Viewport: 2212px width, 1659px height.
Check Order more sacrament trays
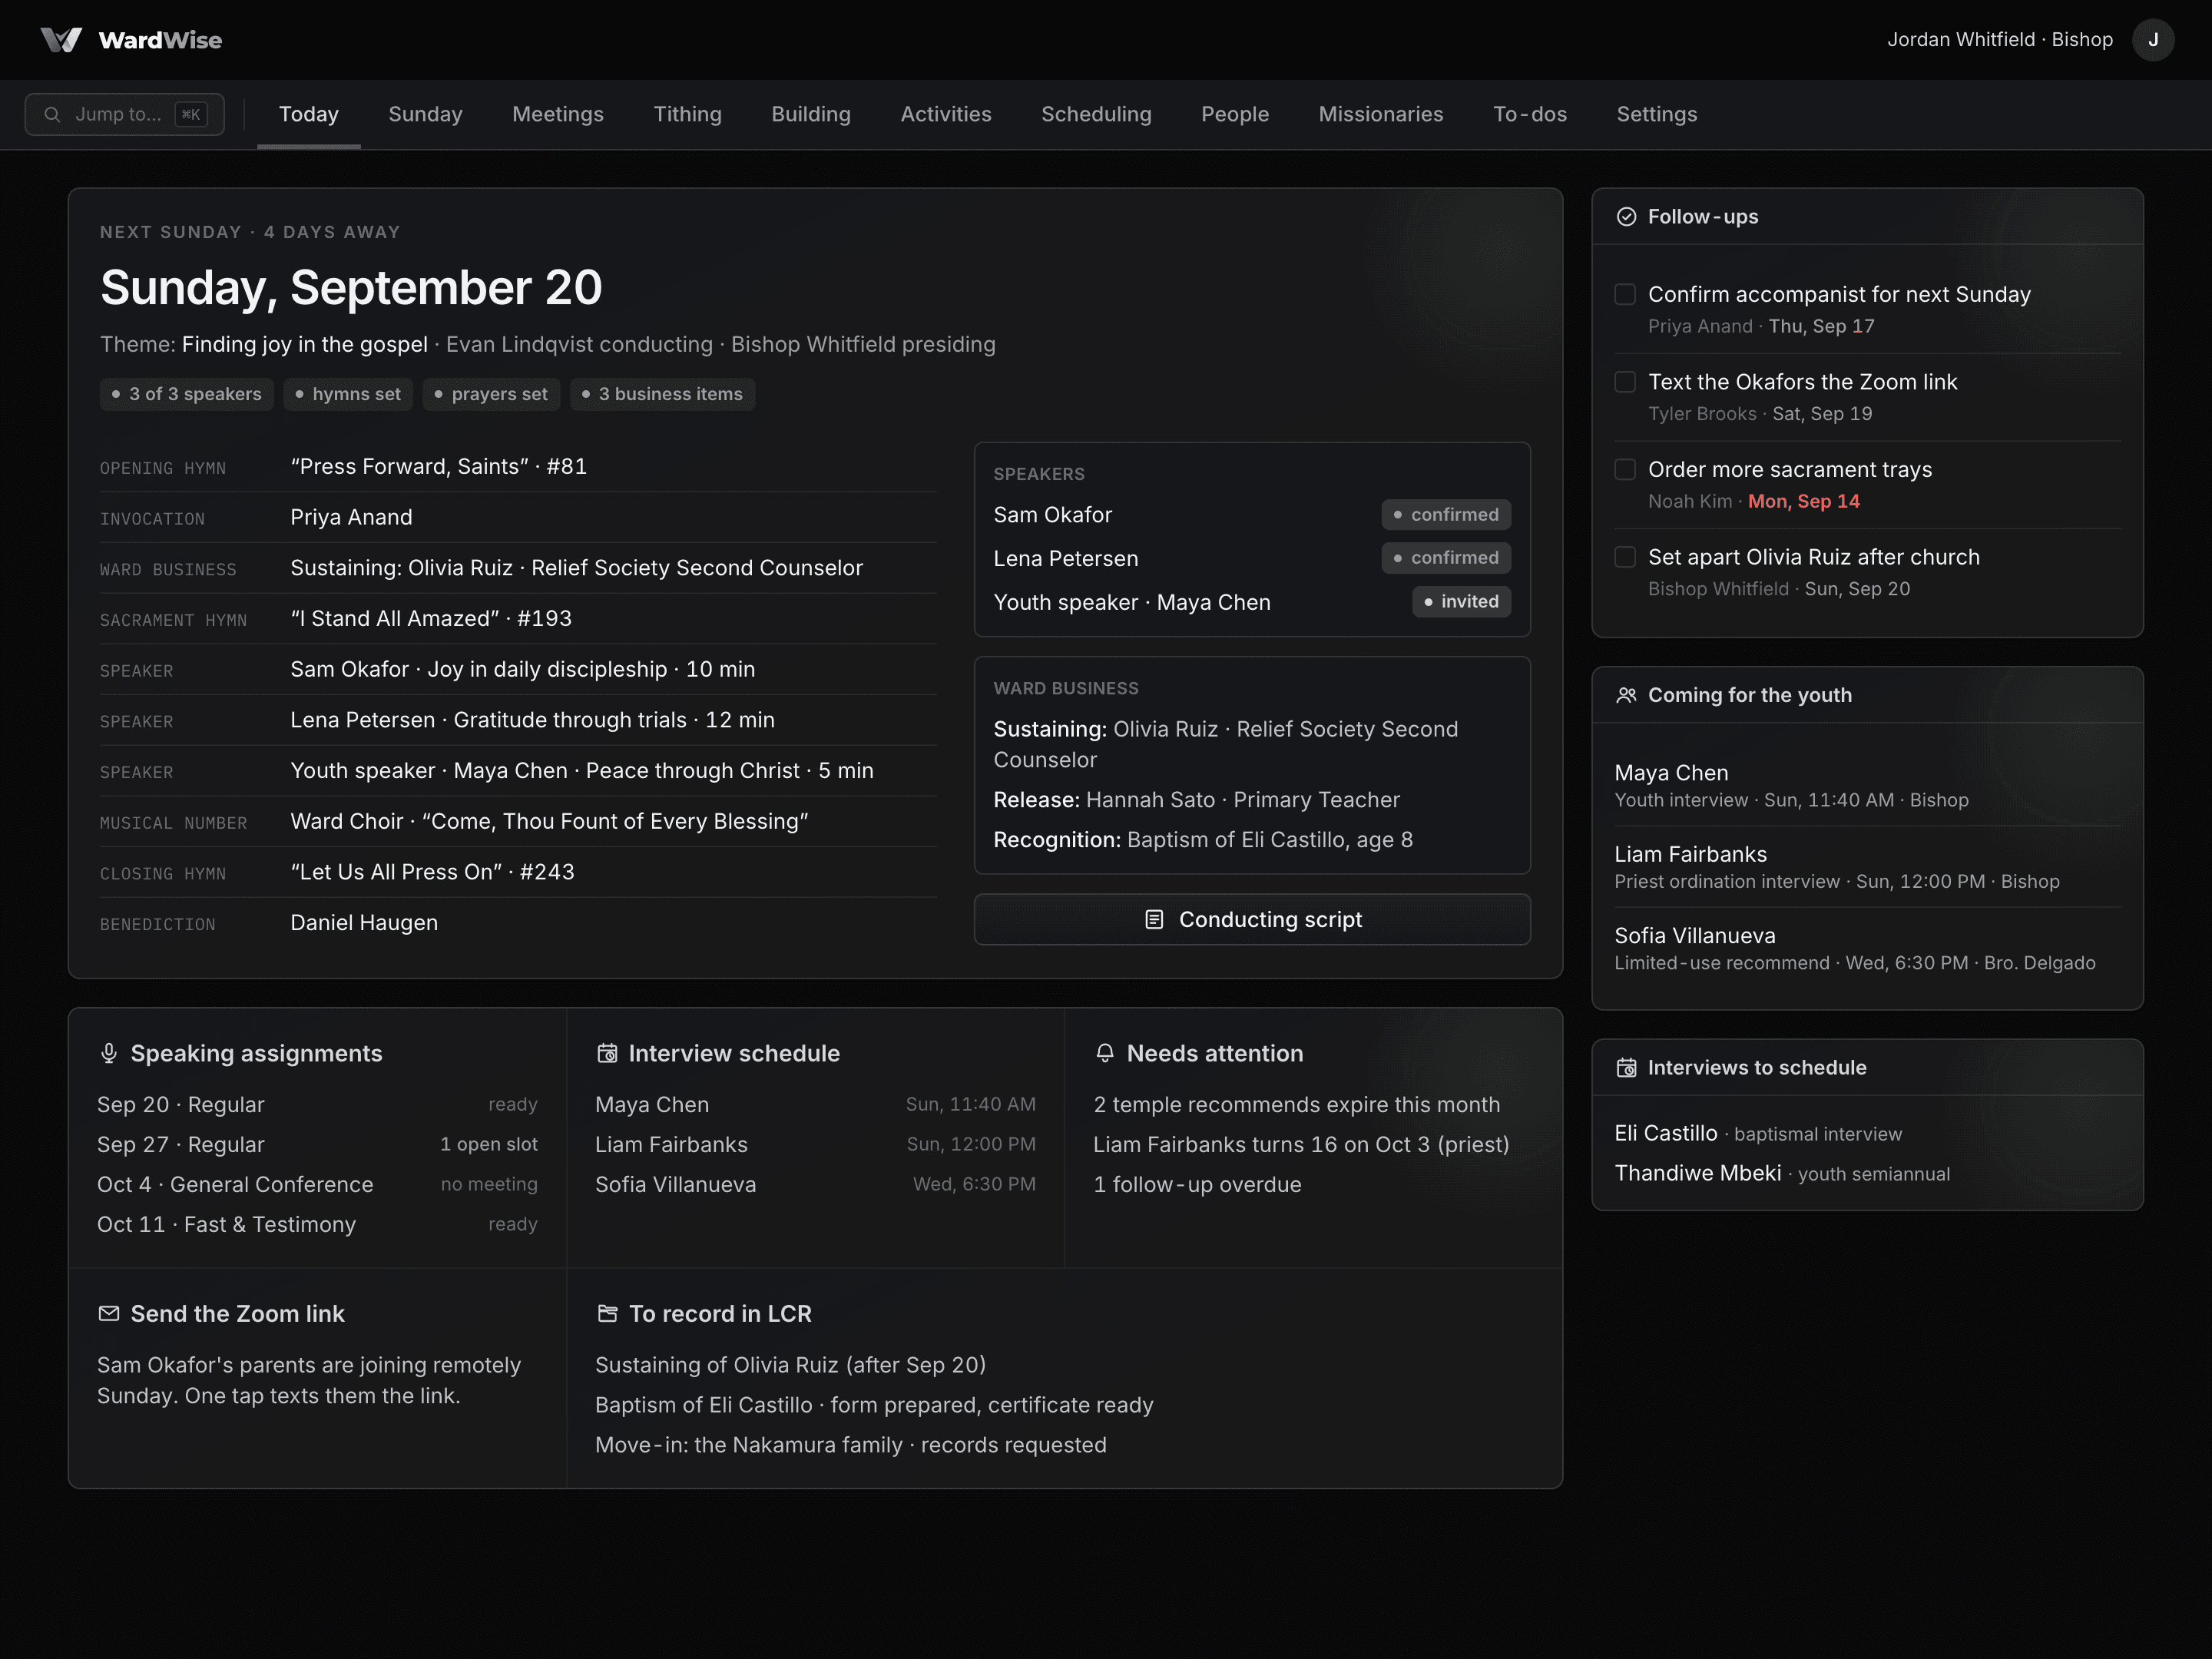click(1625, 469)
